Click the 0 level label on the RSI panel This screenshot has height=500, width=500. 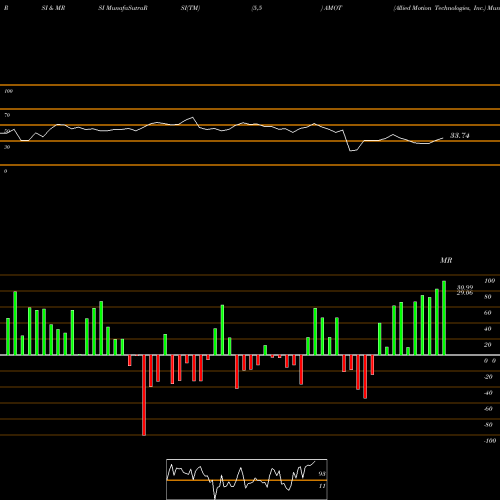[x=5, y=171]
